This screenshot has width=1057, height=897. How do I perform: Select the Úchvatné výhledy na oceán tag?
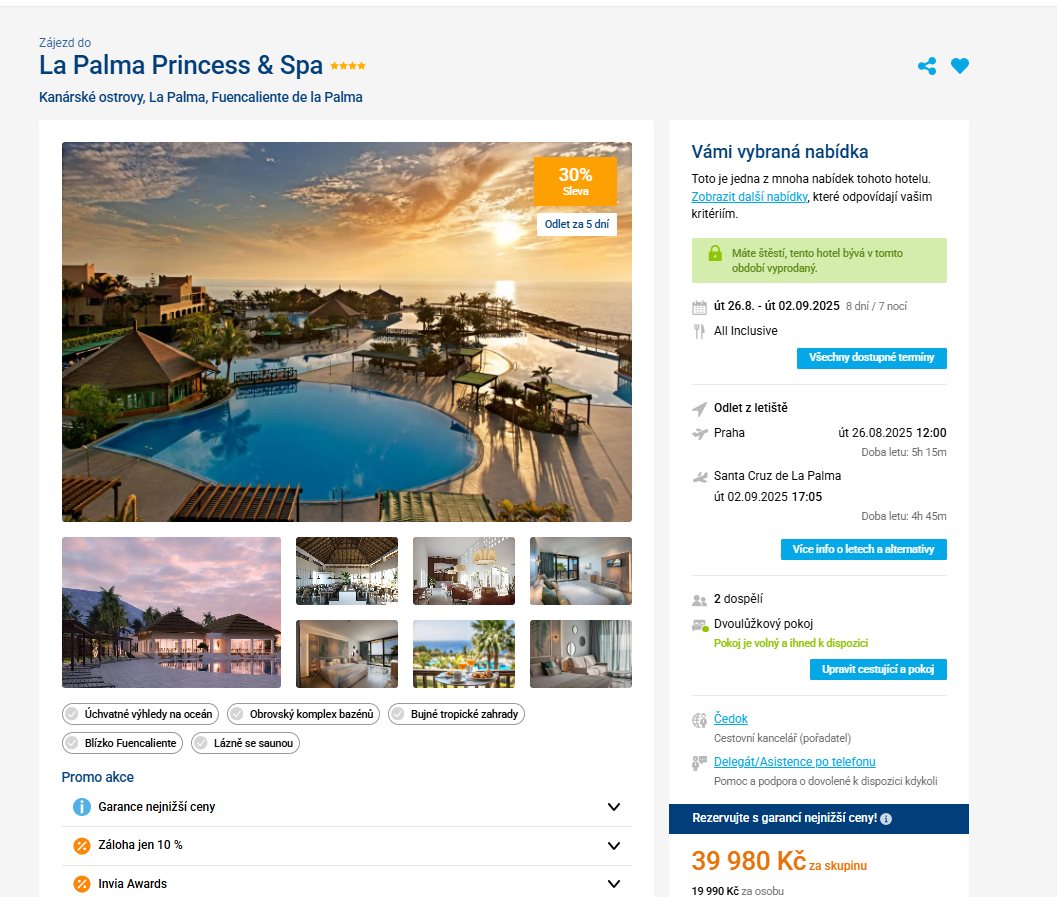pos(140,714)
